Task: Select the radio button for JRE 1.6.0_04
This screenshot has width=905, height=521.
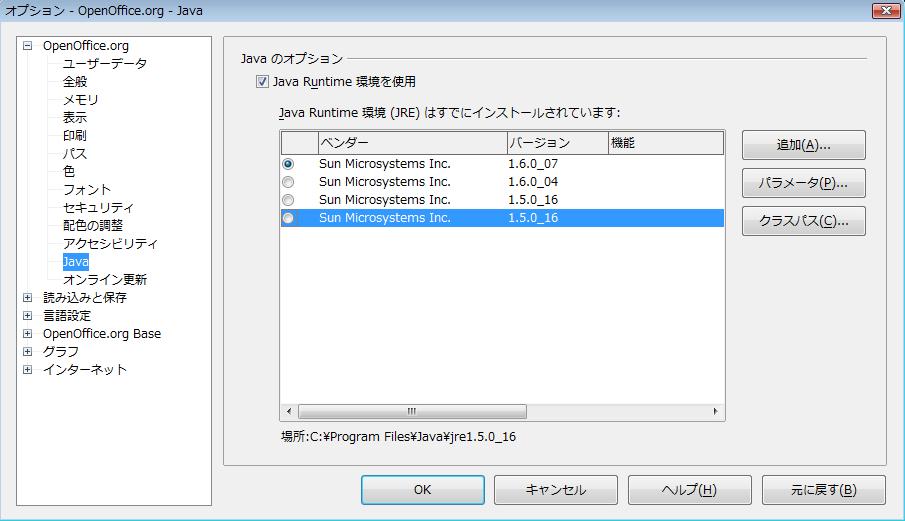Action: point(289,182)
